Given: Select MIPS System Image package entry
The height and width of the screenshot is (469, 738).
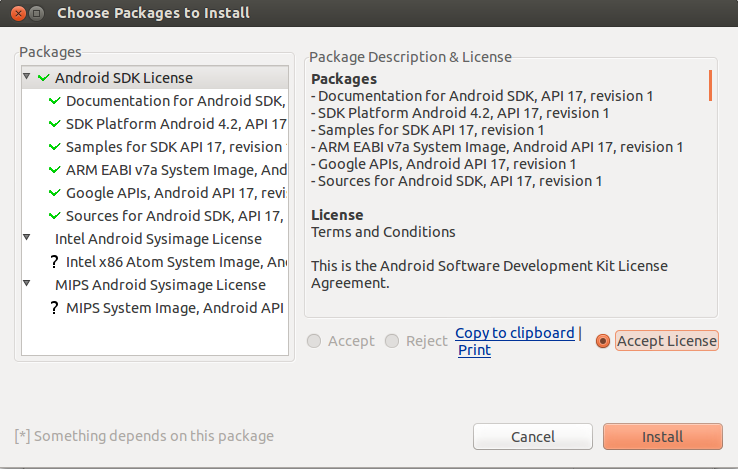Looking at the screenshot, I should (x=176, y=308).
